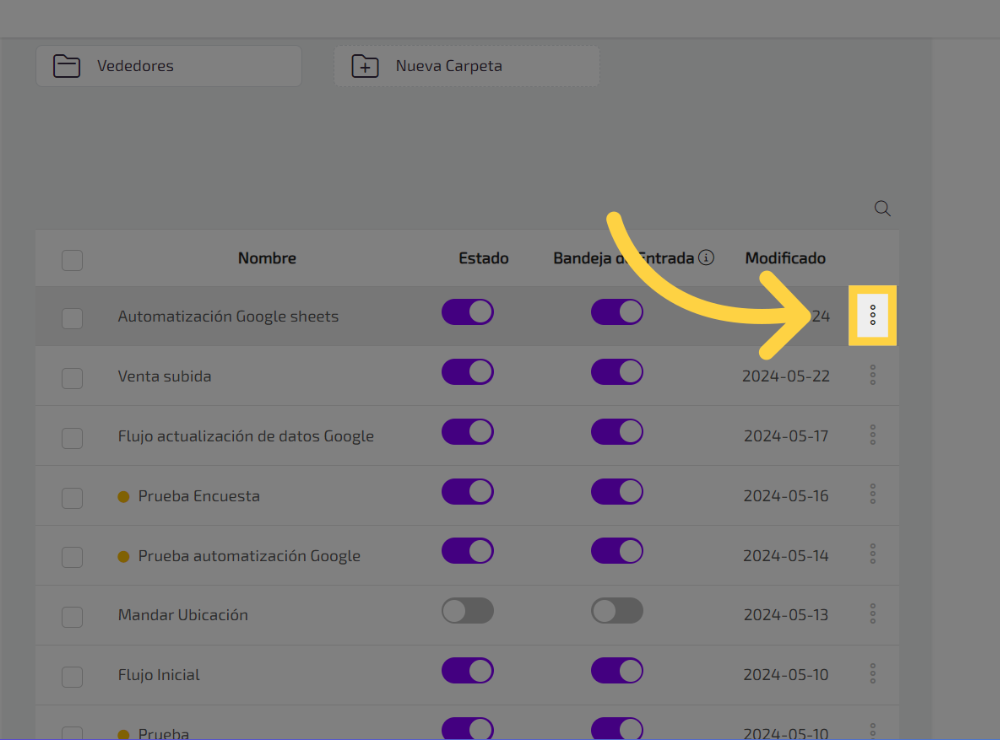Screen dimensions: 1000x740
Task: Open three-dot menu for Prueba Encuesta row
Action: tap(872, 495)
